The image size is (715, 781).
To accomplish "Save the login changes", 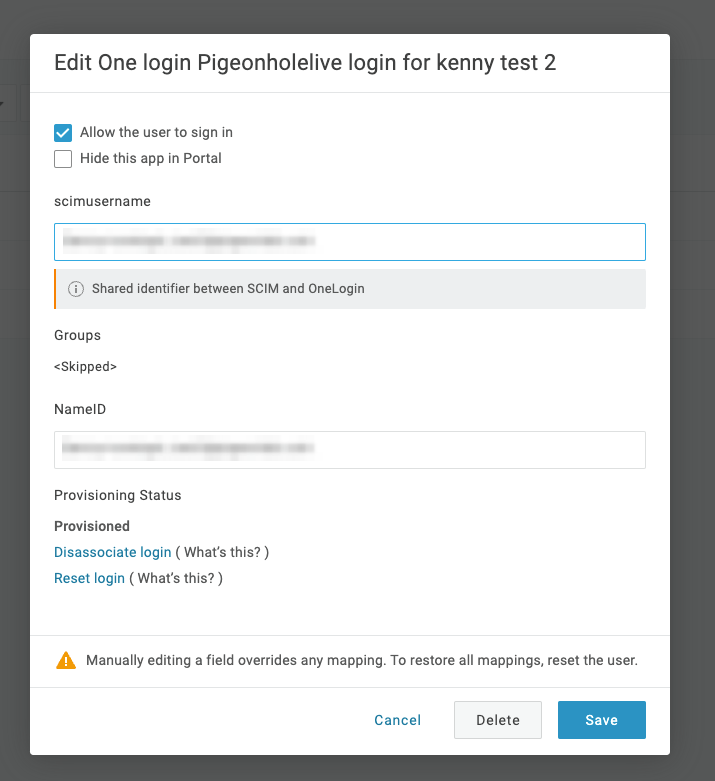I will click(602, 720).
